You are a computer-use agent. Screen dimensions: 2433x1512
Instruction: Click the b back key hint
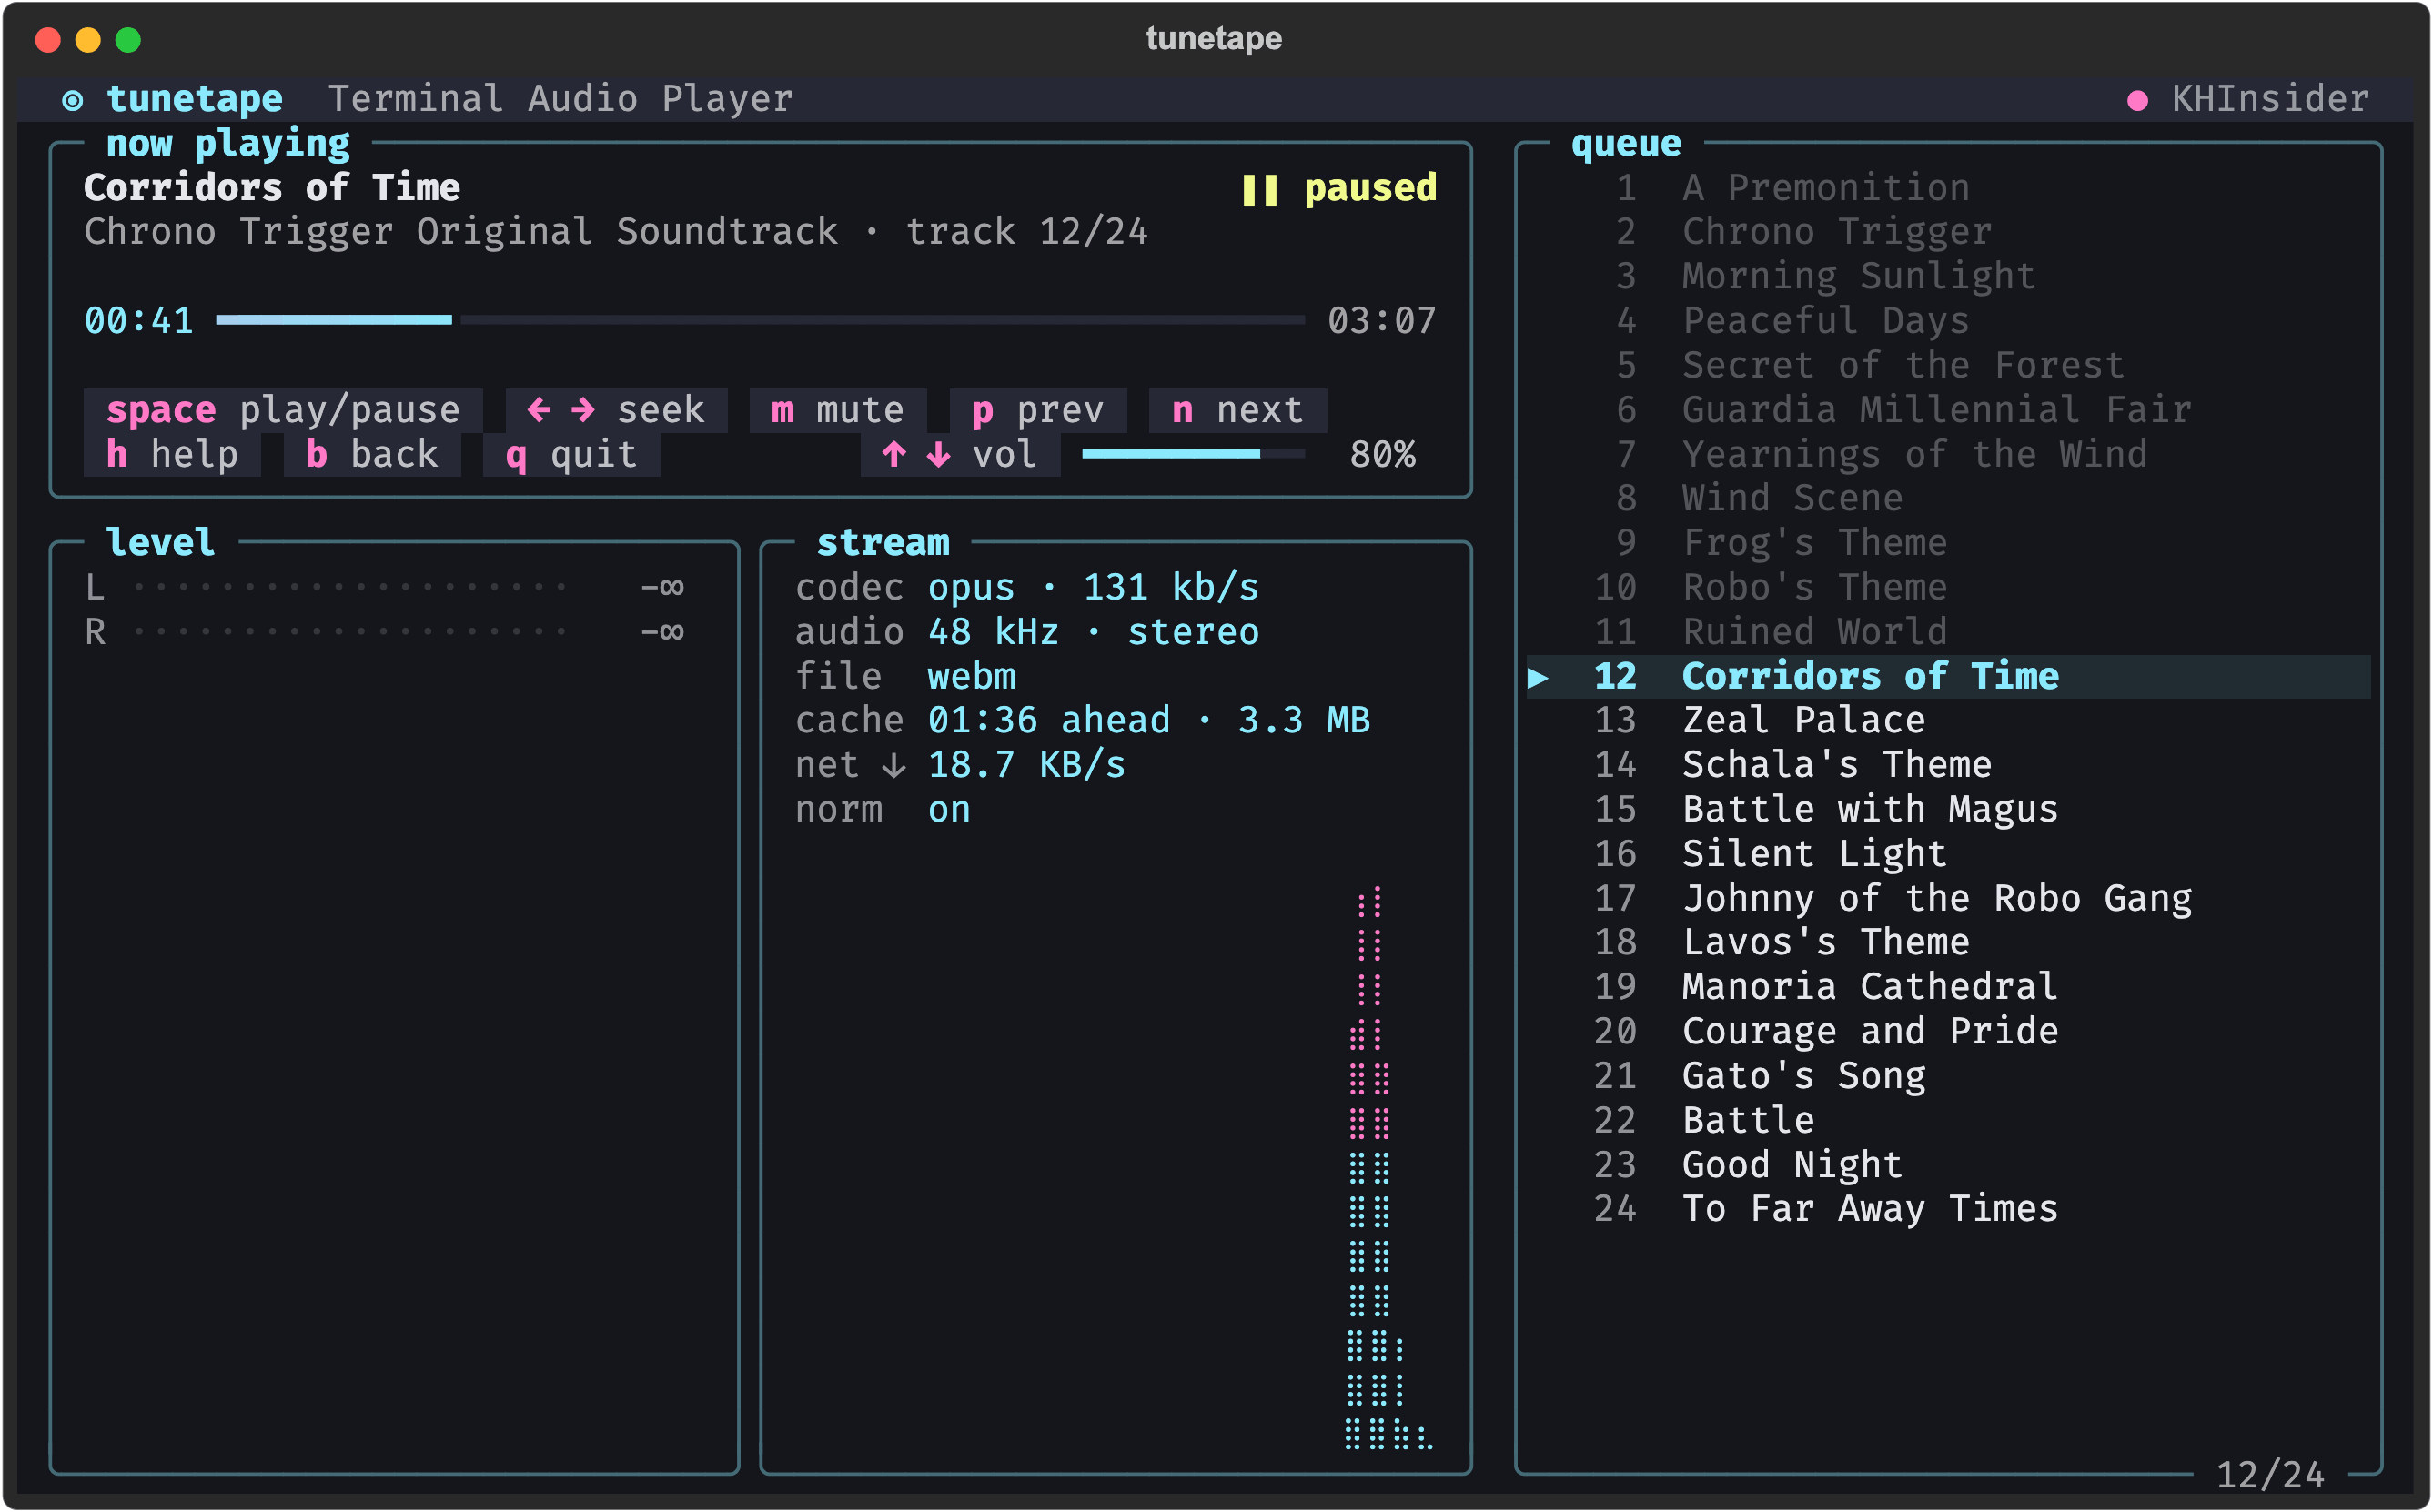pos(372,455)
